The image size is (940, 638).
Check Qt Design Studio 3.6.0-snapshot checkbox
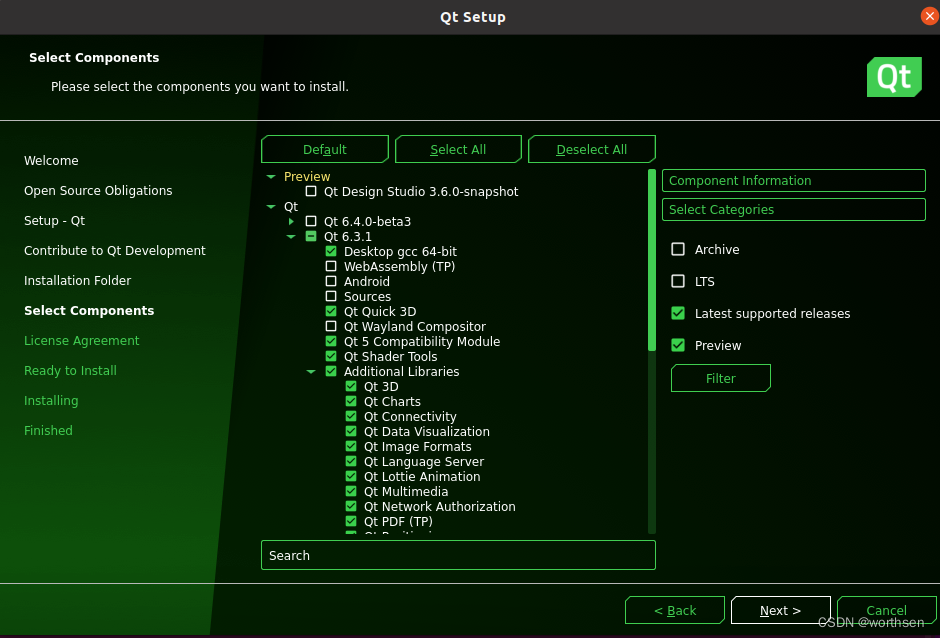coord(311,191)
